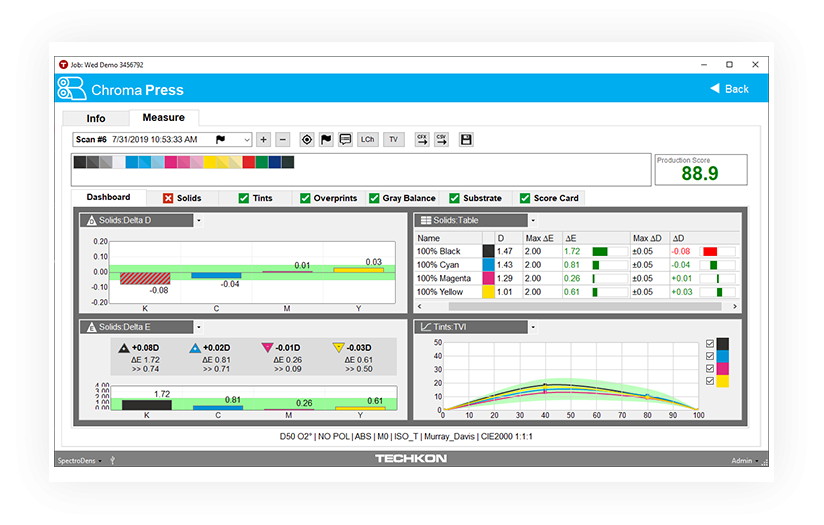Click the target measurement icon in toolbar
Screen dimensions: 824x525
click(307, 140)
